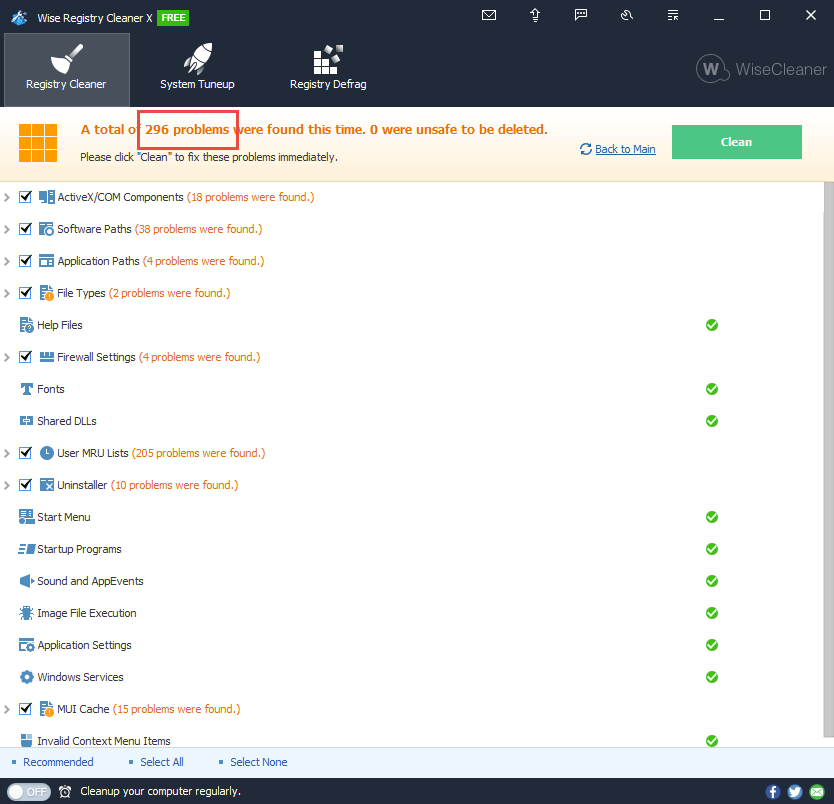This screenshot has height=804, width=834.
Task: Click the Application Settings category icon
Action: [27, 645]
